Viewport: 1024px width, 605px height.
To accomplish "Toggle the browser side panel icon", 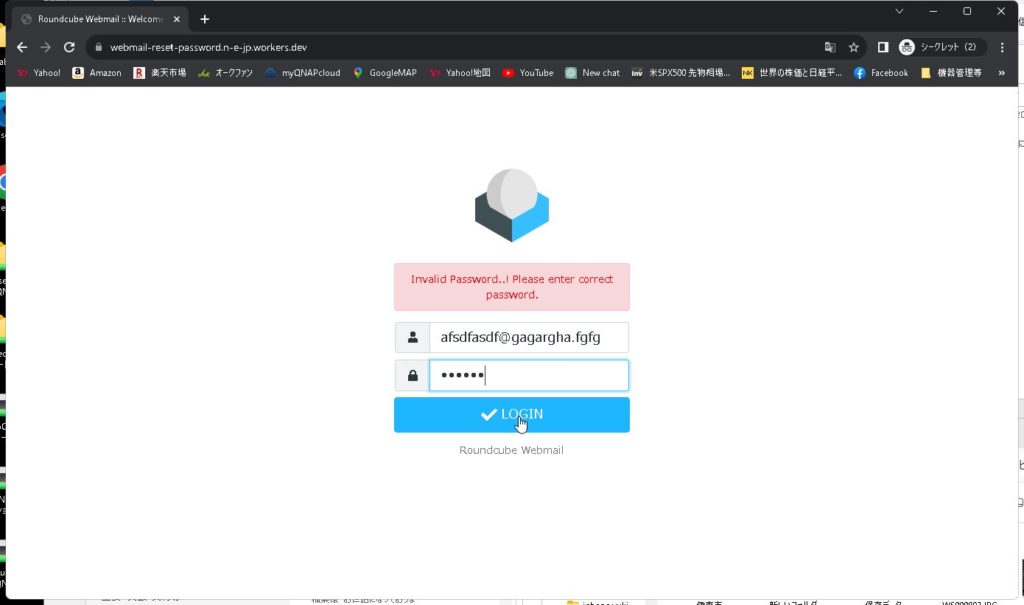I will [883, 47].
